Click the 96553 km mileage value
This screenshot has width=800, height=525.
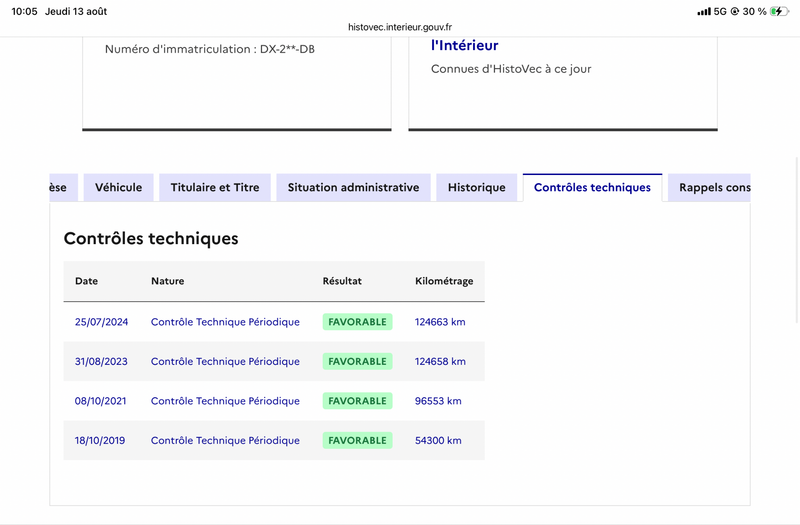(438, 401)
